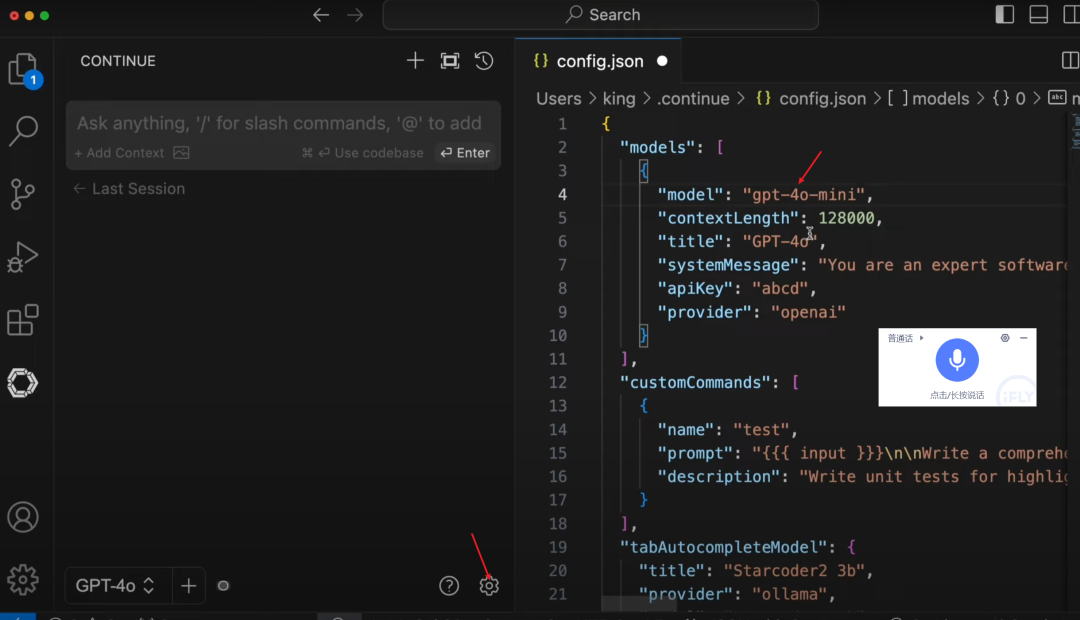Open the GPT-4o model selector
The image size is (1080, 620).
(116, 585)
